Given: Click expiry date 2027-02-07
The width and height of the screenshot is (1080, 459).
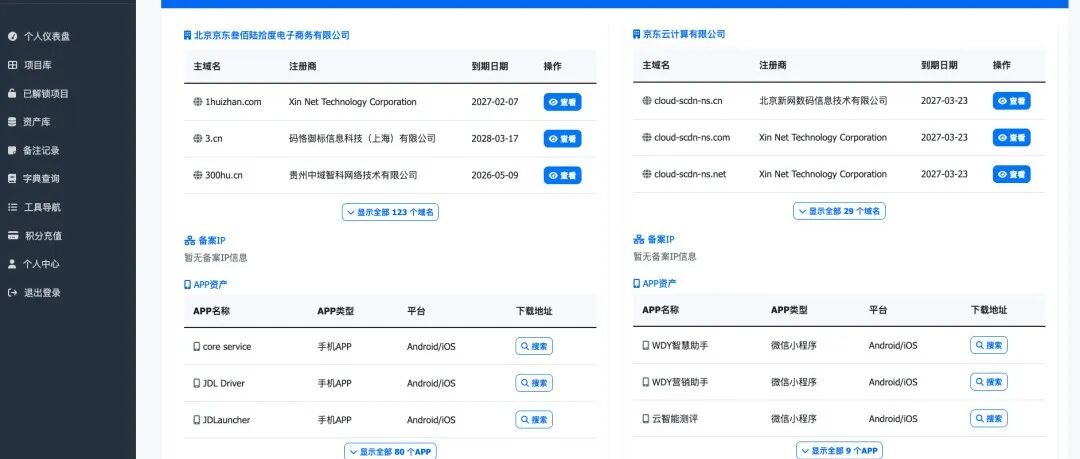Looking at the screenshot, I should coord(495,102).
